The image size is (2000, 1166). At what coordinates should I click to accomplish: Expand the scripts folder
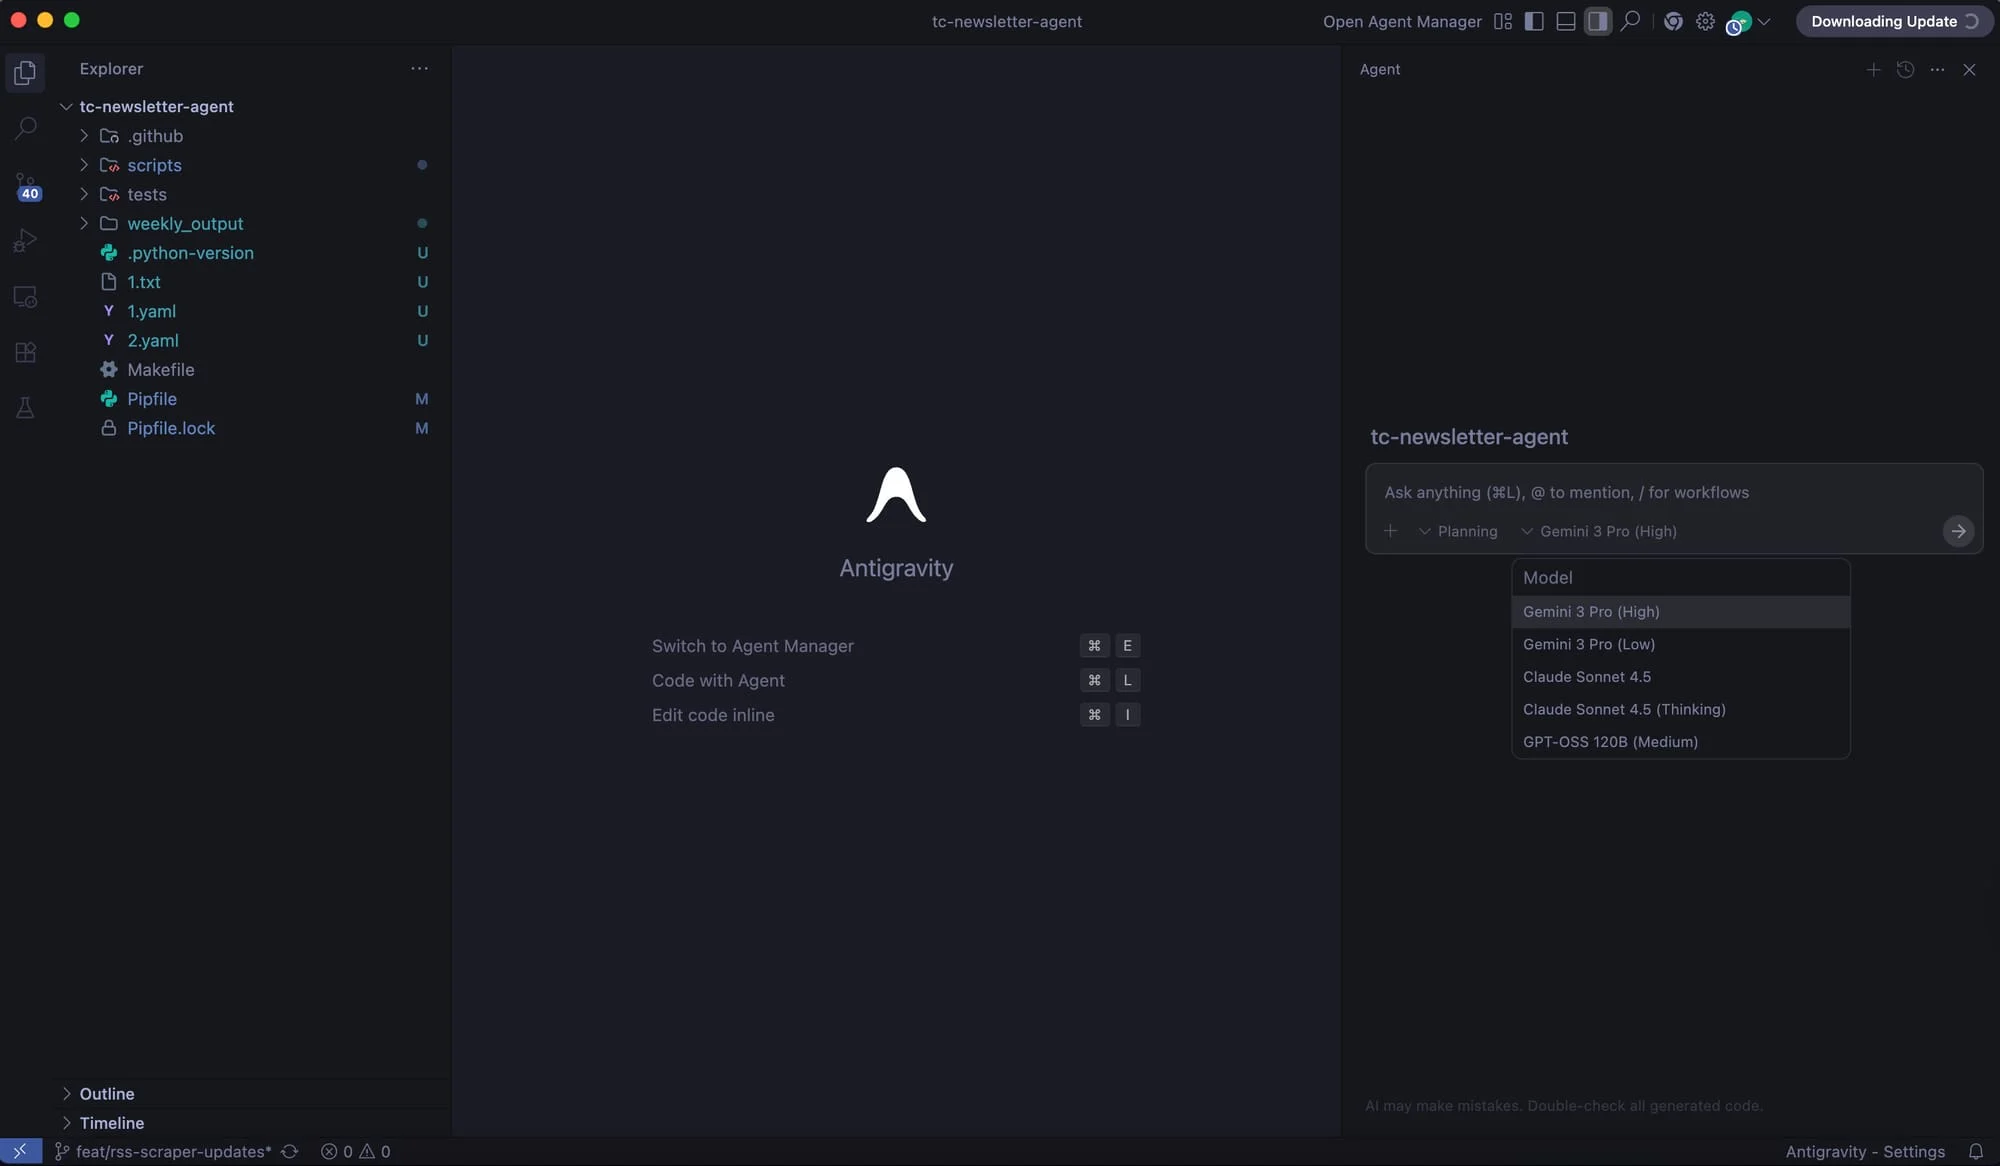click(154, 165)
